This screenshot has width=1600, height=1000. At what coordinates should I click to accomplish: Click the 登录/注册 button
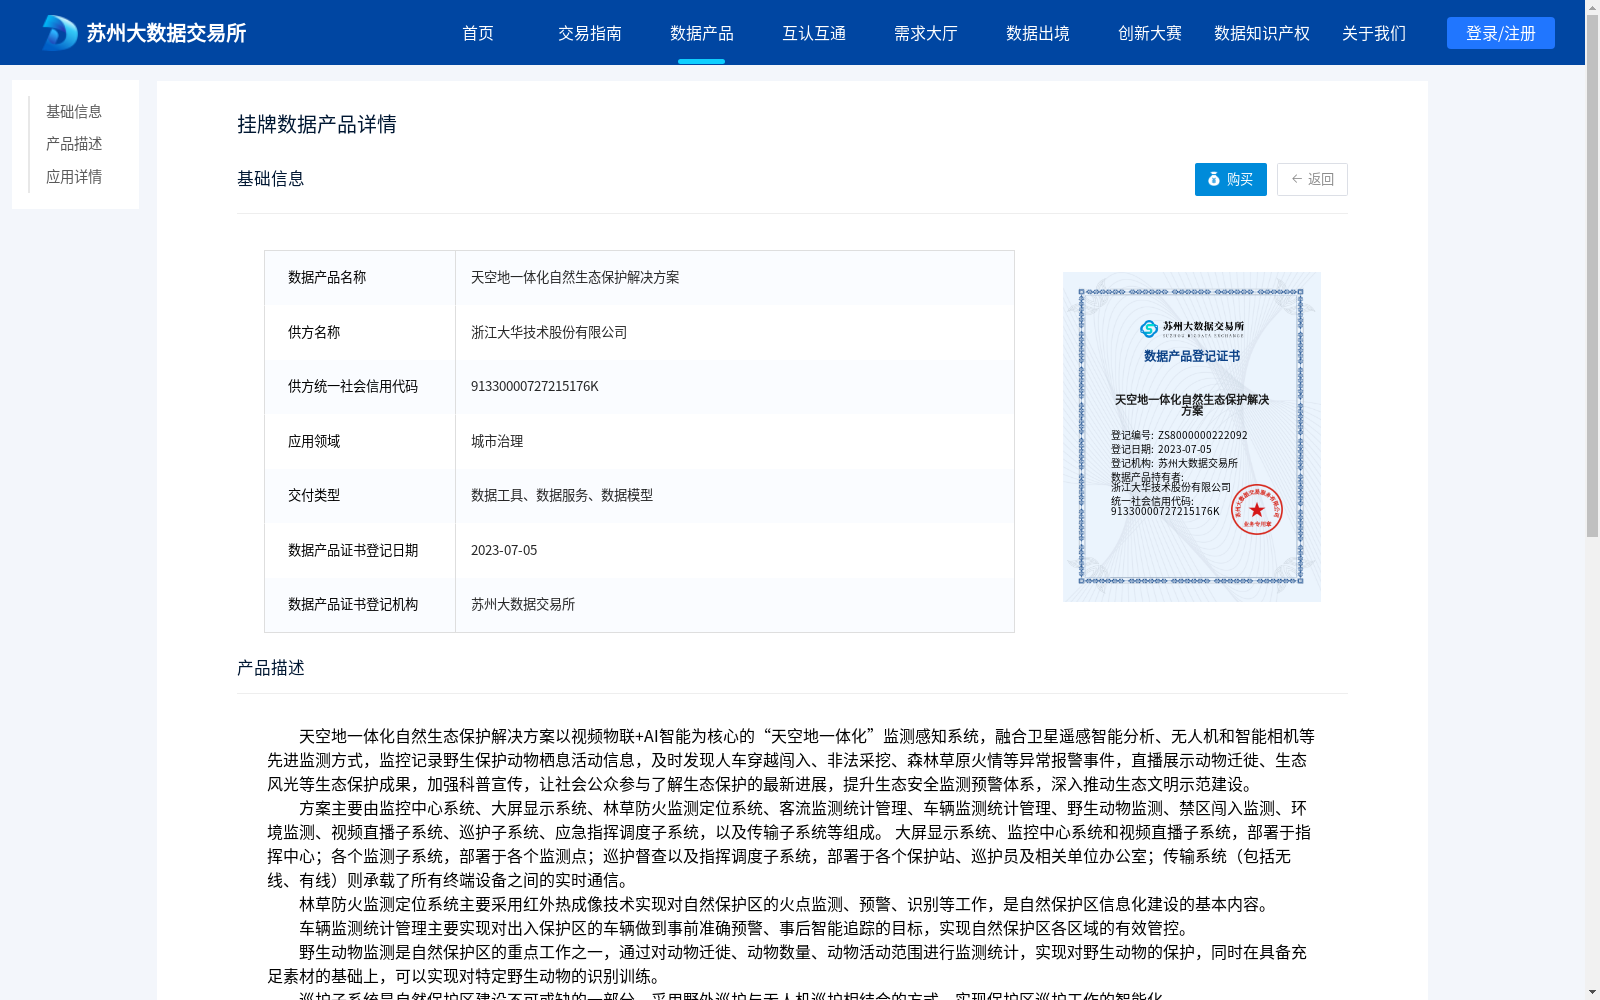click(1501, 33)
